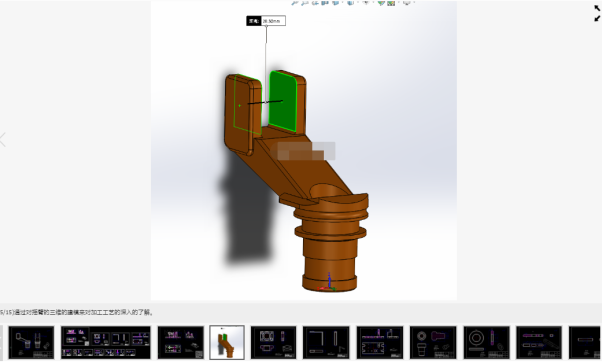Open the wide thumbnail with many small drawings

coord(106,342)
